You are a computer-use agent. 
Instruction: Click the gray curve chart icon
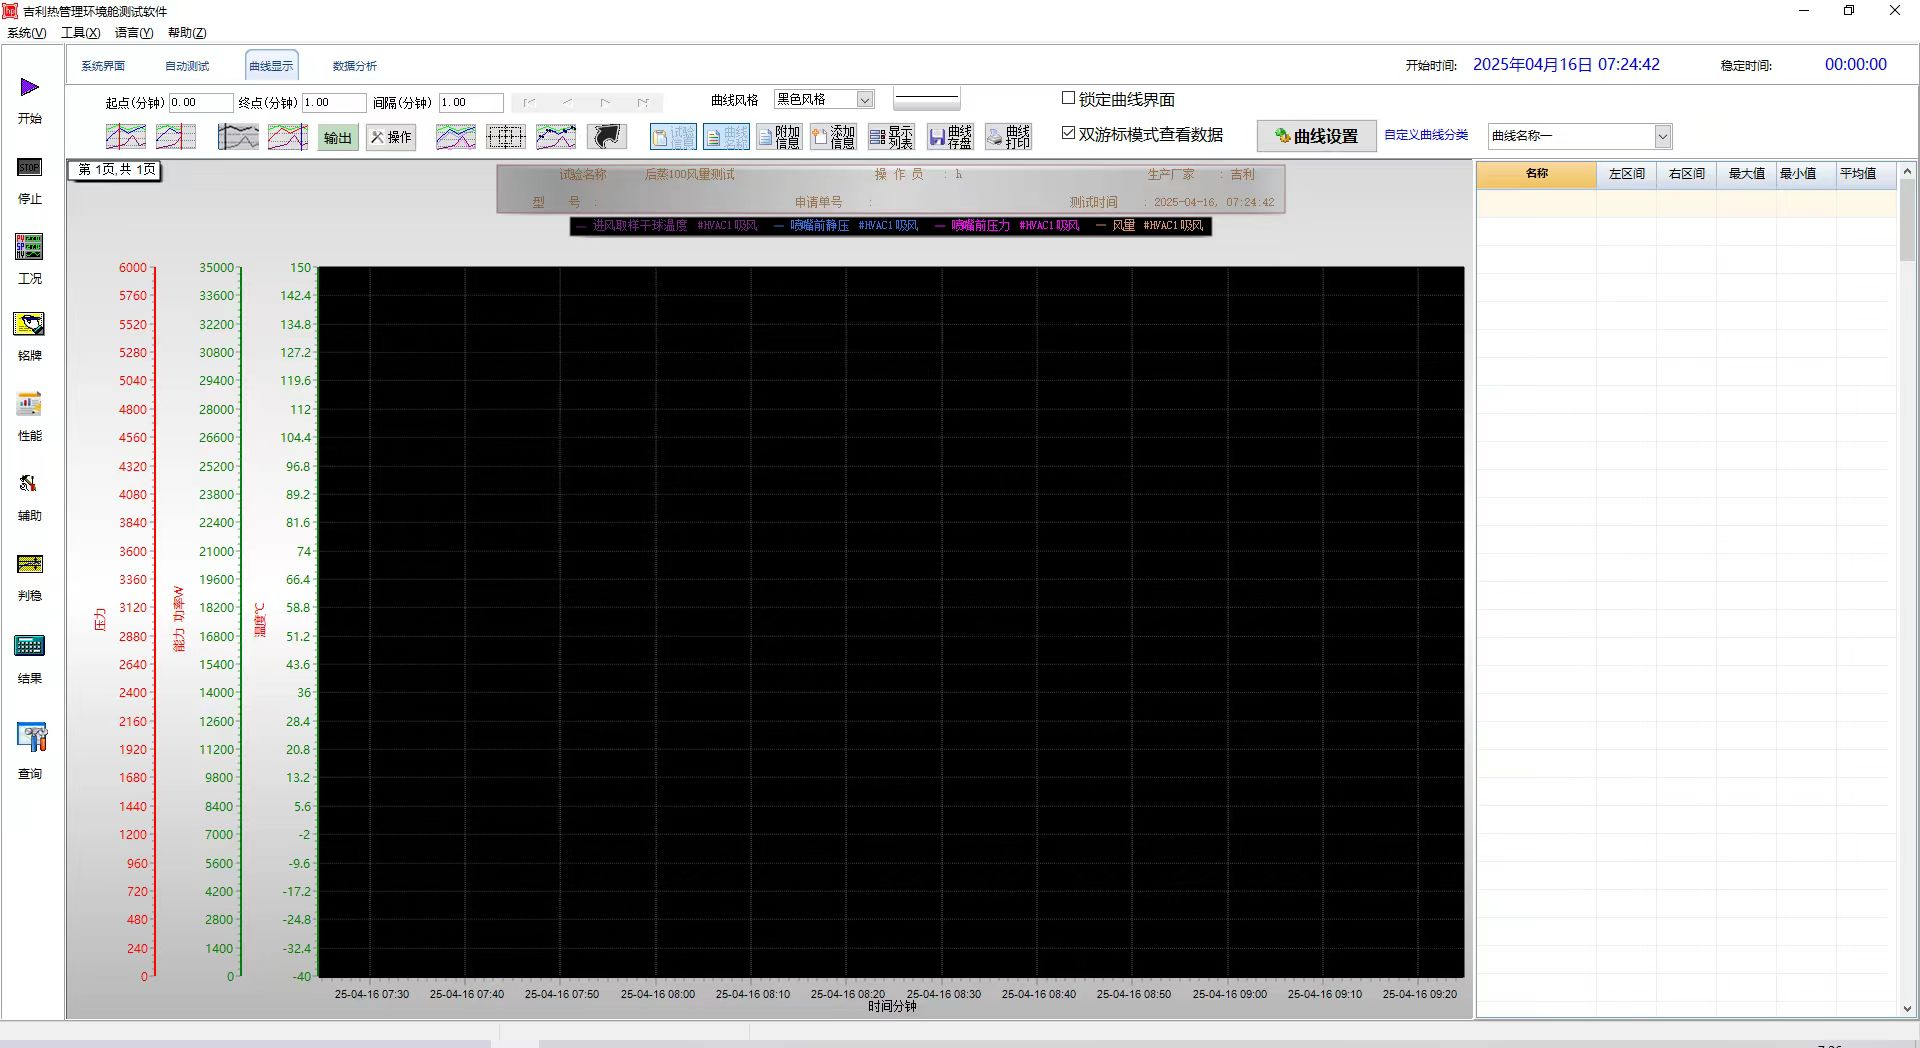(x=238, y=137)
